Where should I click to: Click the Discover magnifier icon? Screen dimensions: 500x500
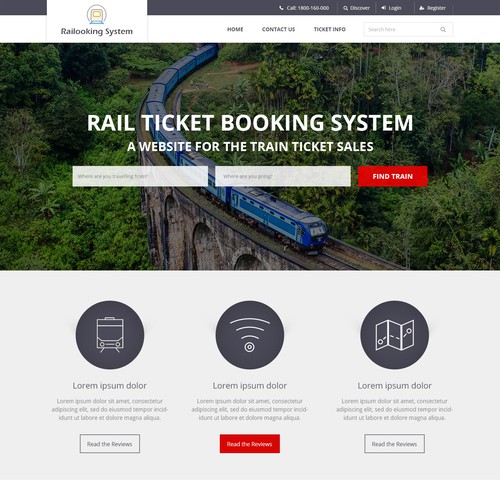click(x=346, y=8)
